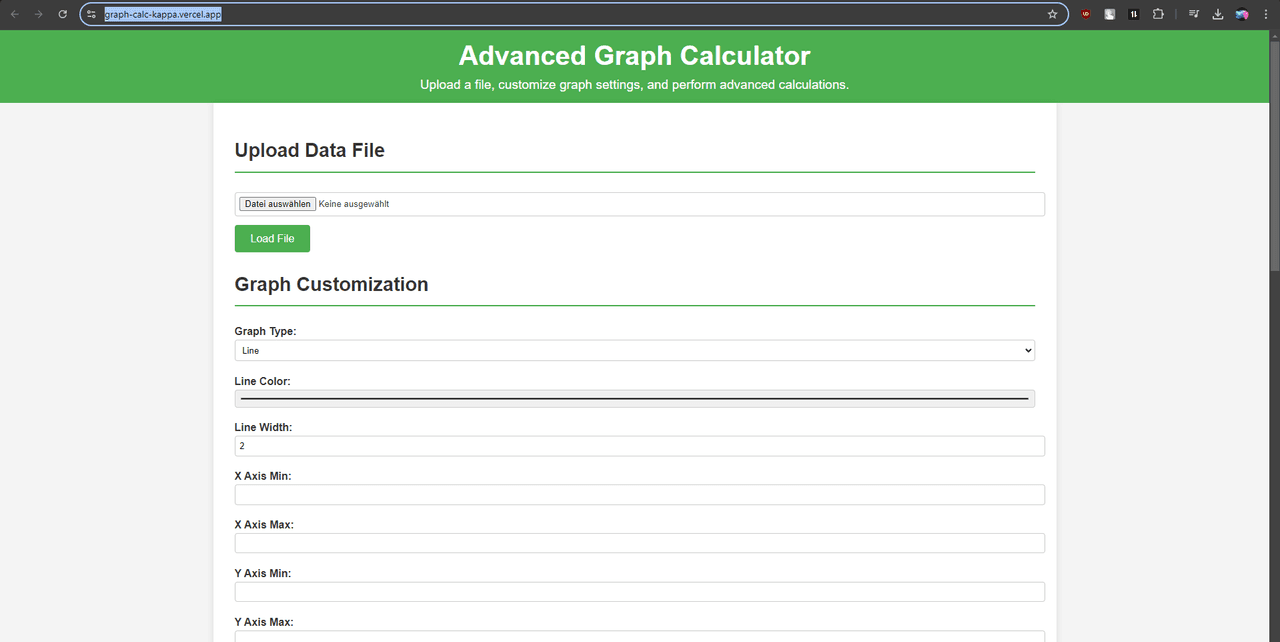Open the uBlock Origin extension icon
The width and height of the screenshot is (1280, 642).
tap(1086, 14)
